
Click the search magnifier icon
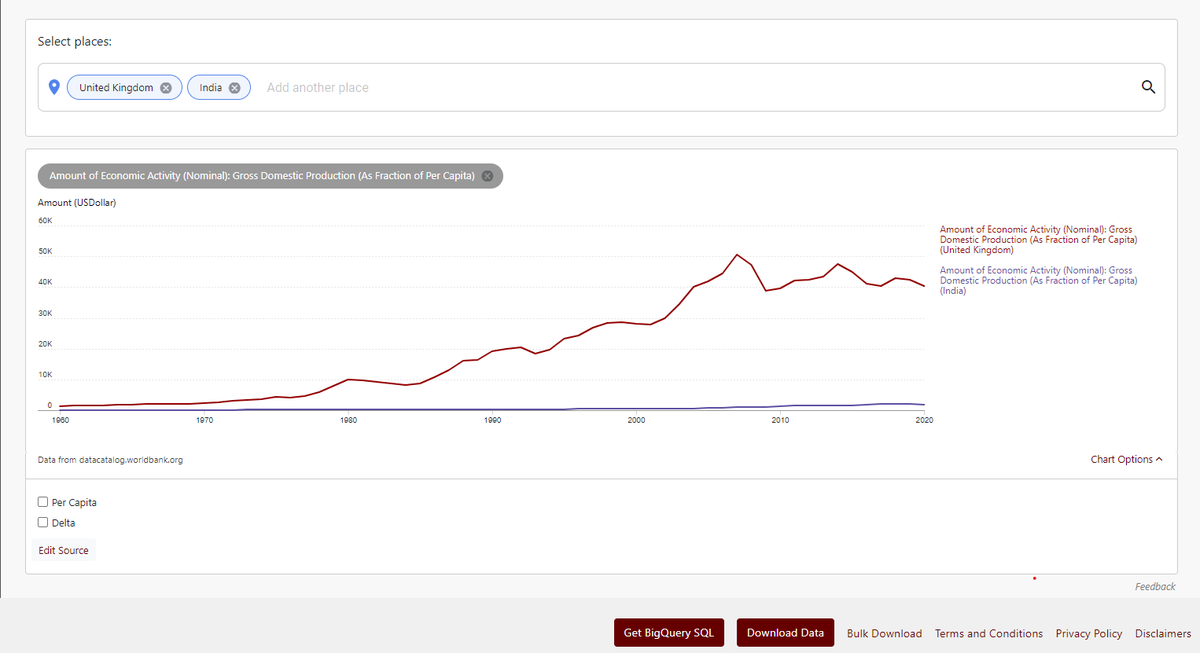(x=1148, y=87)
